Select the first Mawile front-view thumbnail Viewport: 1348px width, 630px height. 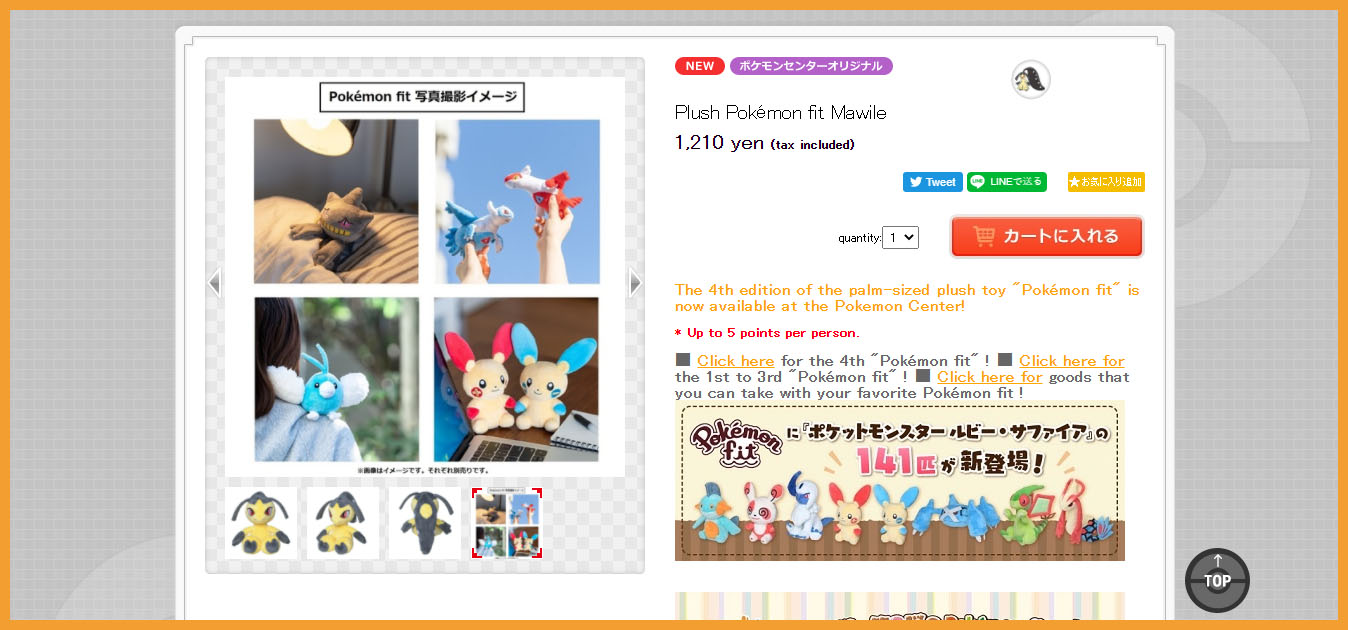[261, 523]
